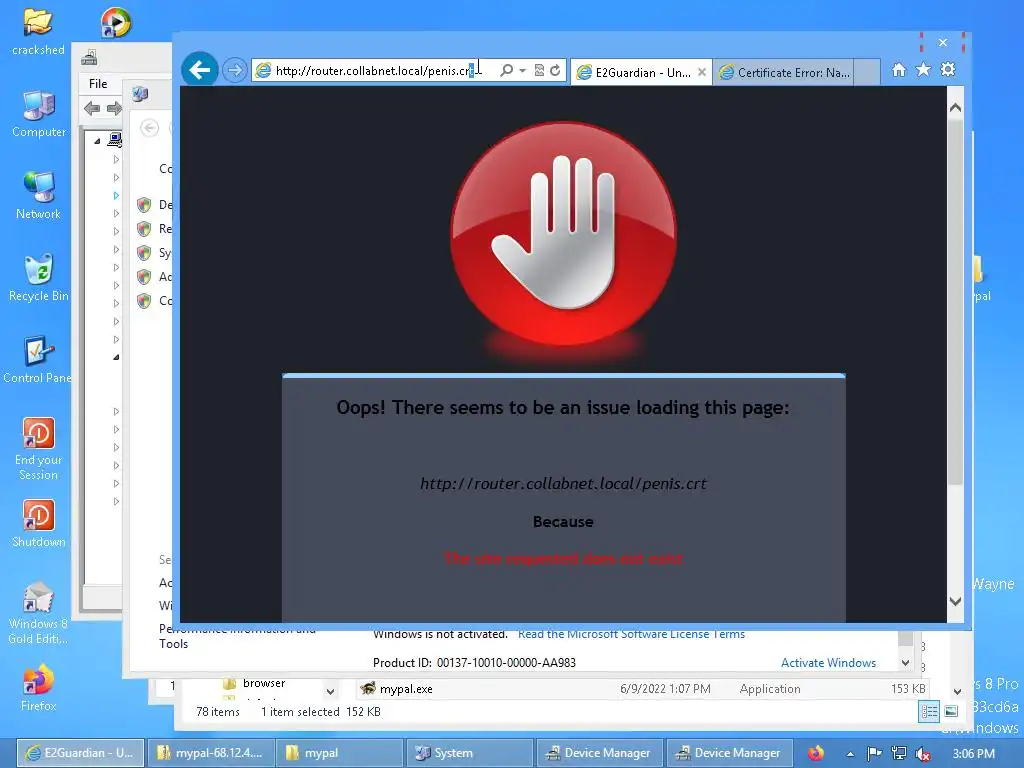Viewport: 1024px width, 768px height.
Task: Open a new blank tab
Action: pos(867,72)
